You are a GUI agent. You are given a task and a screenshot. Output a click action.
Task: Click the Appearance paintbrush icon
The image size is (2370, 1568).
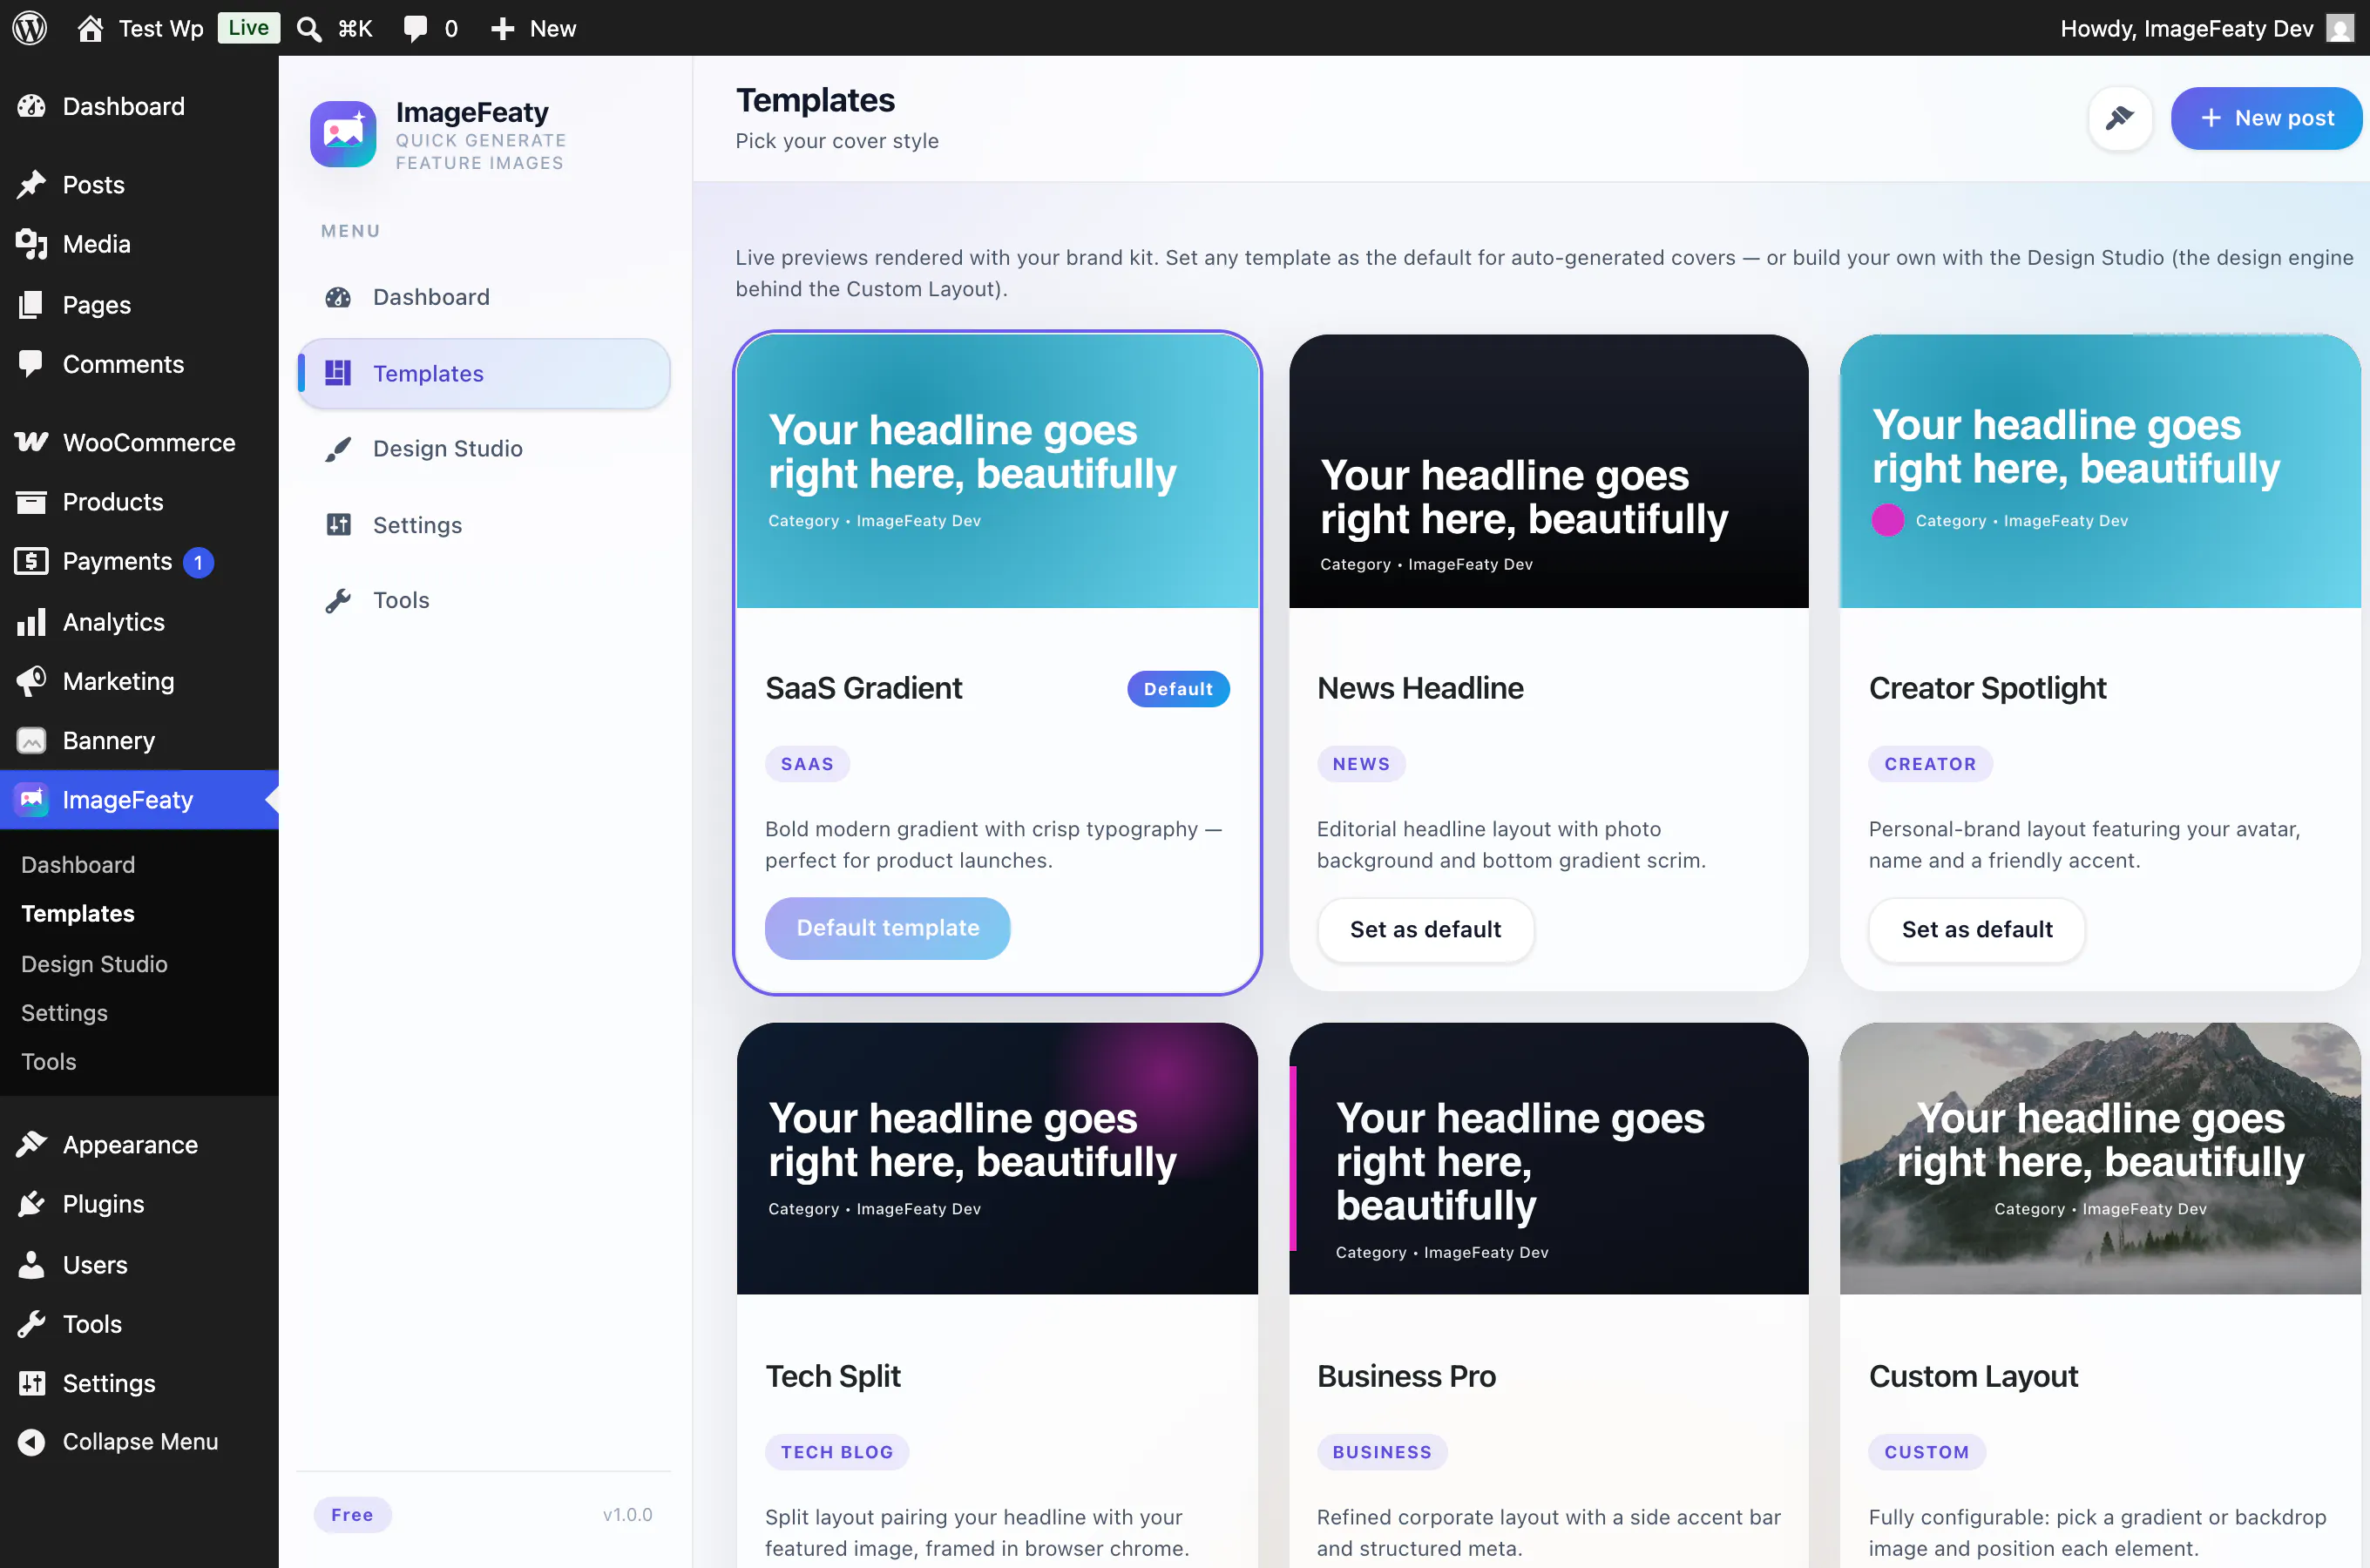point(31,1144)
